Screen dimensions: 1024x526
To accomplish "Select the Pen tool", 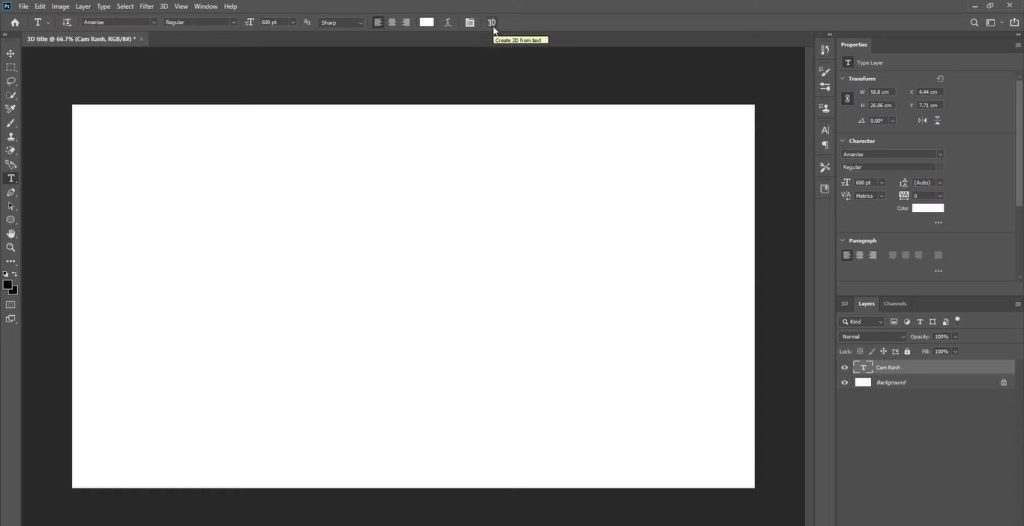I will pyautogui.click(x=10, y=192).
